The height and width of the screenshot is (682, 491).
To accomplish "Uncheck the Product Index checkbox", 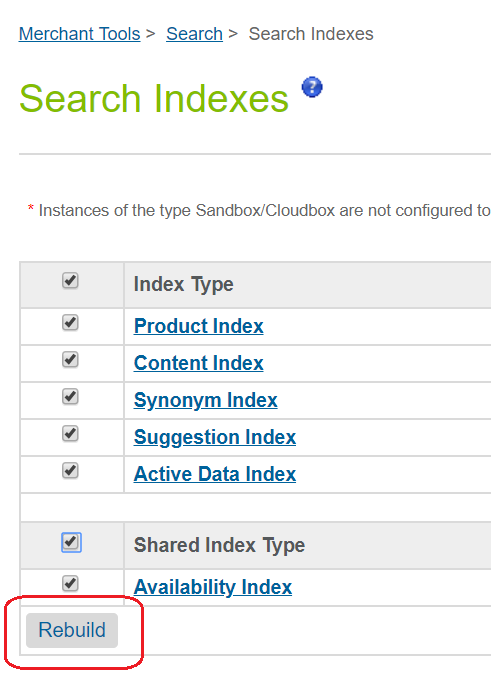I will (x=70, y=323).
